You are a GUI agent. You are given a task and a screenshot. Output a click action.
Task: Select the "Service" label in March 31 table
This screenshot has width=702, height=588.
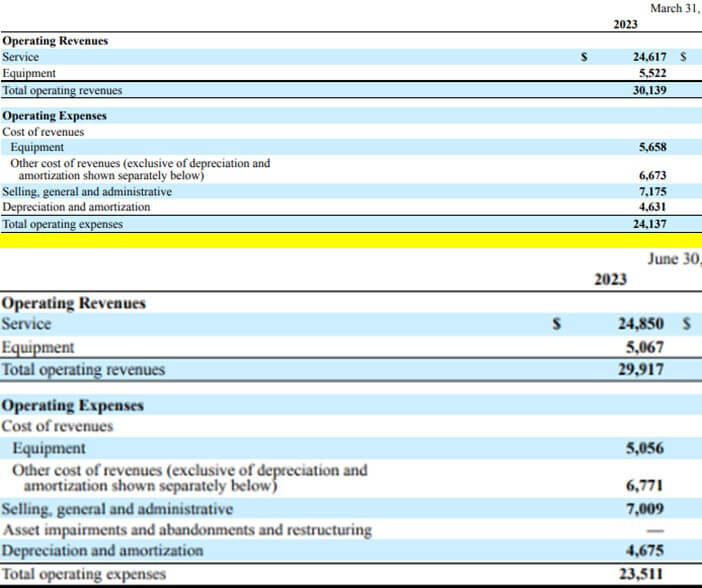click(x=21, y=57)
